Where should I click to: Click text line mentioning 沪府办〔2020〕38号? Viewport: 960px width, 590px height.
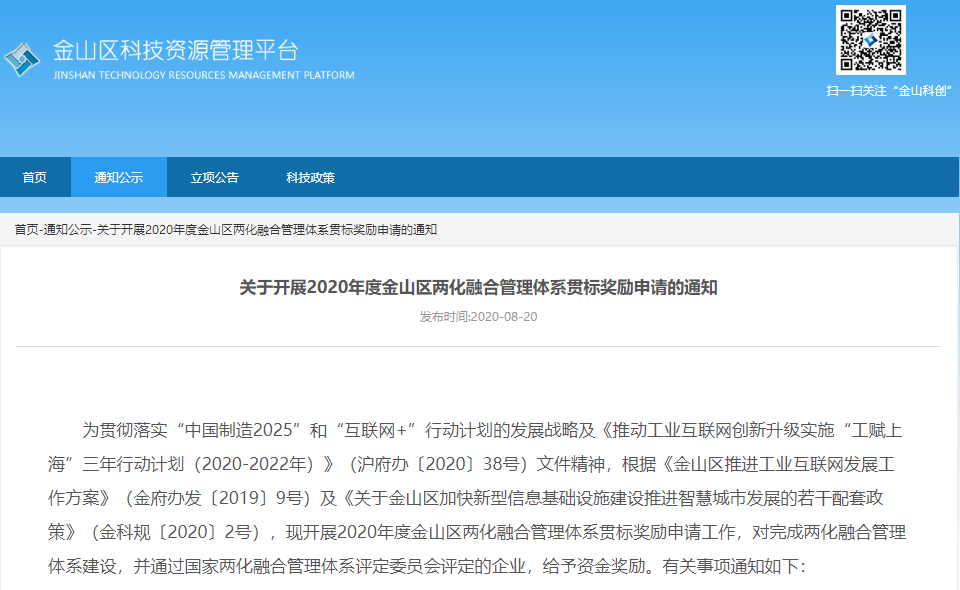pyautogui.click(x=471, y=464)
